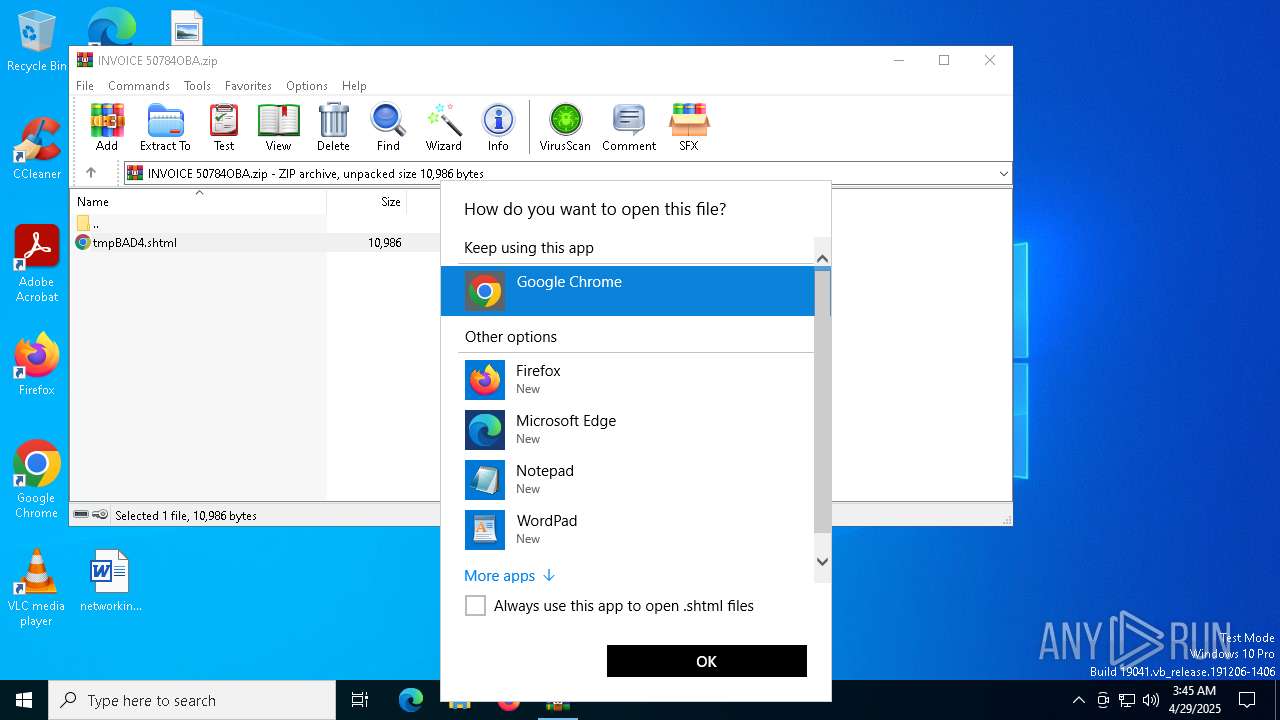The image size is (1280, 720).
Task: Click the SFX toolbar icon
Action: point(689,127)
